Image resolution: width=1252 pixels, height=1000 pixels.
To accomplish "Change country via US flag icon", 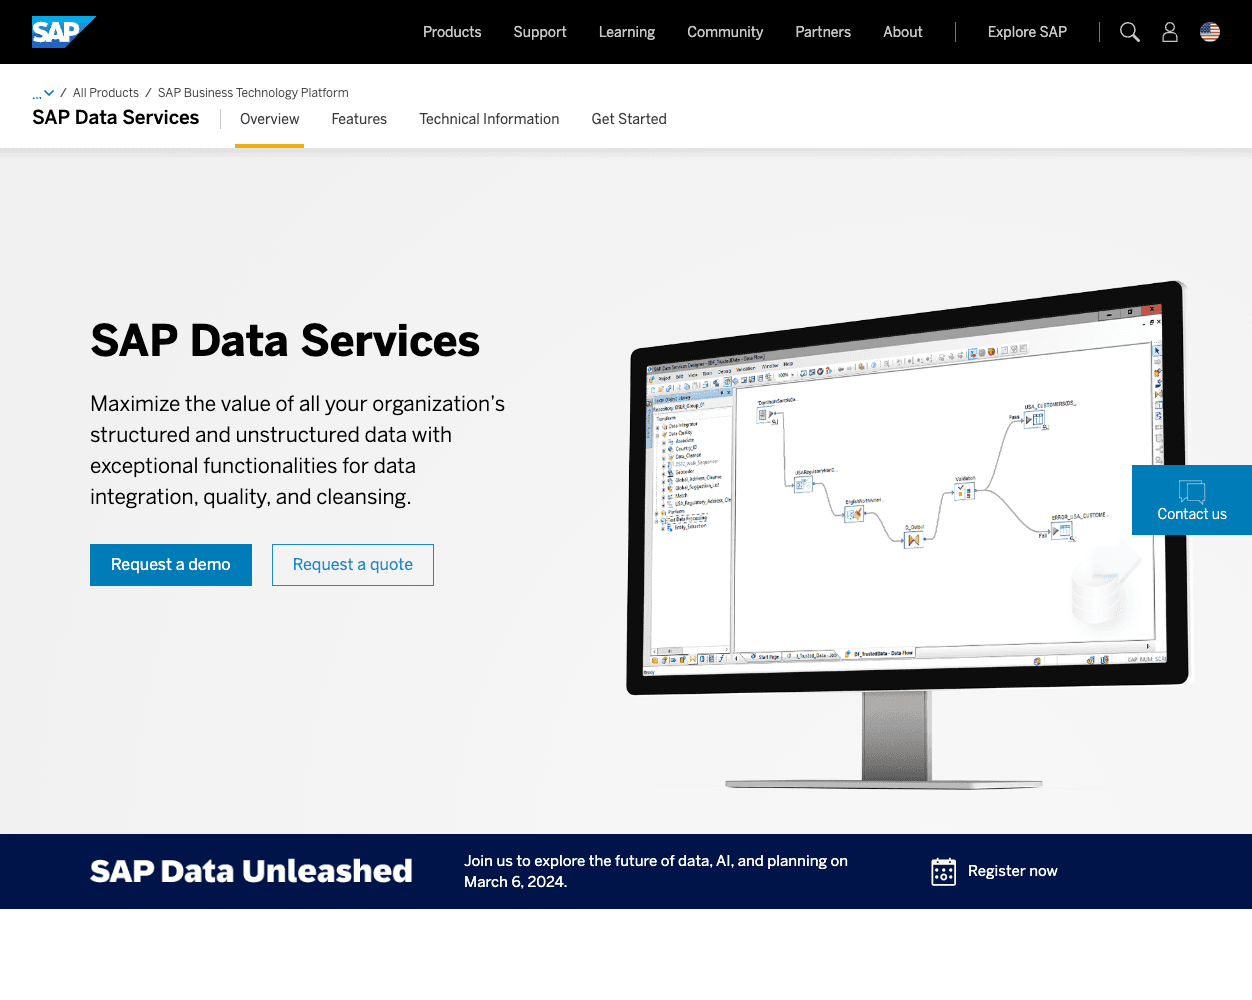I will [1210, 32].
